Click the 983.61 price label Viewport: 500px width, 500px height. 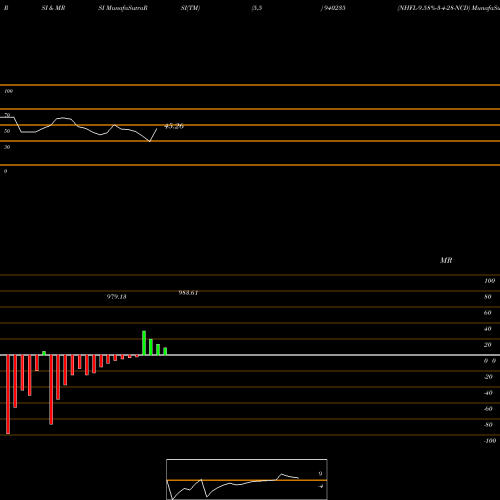[x=188, y=293]
